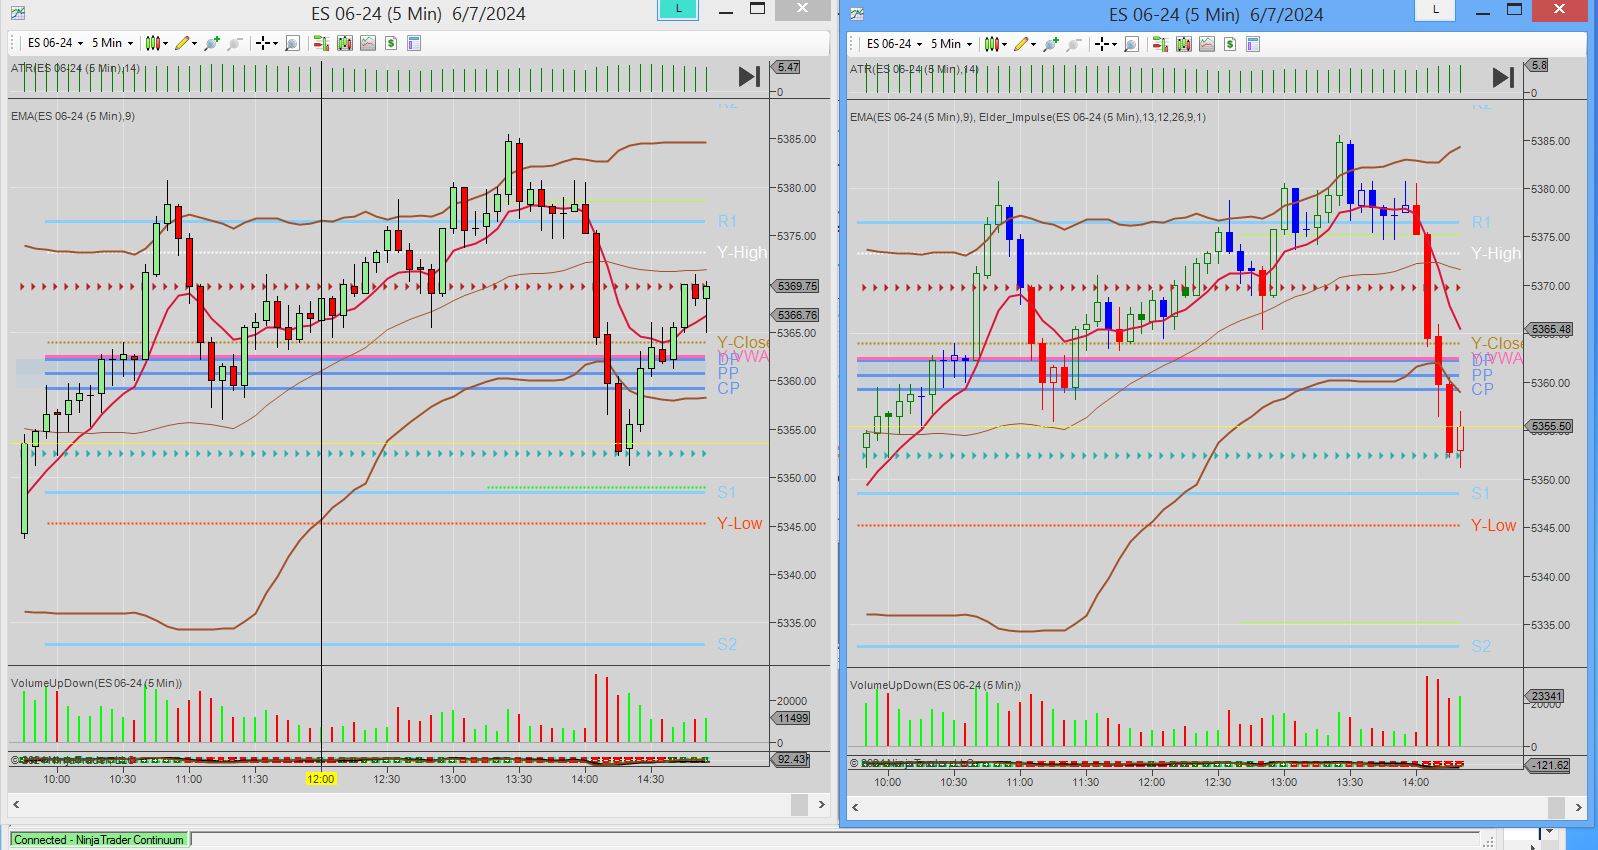The width and height of the screenshot is (1598, 850).
Task: Click S2 pivot label in right chart
Action: coord(1481,646)
